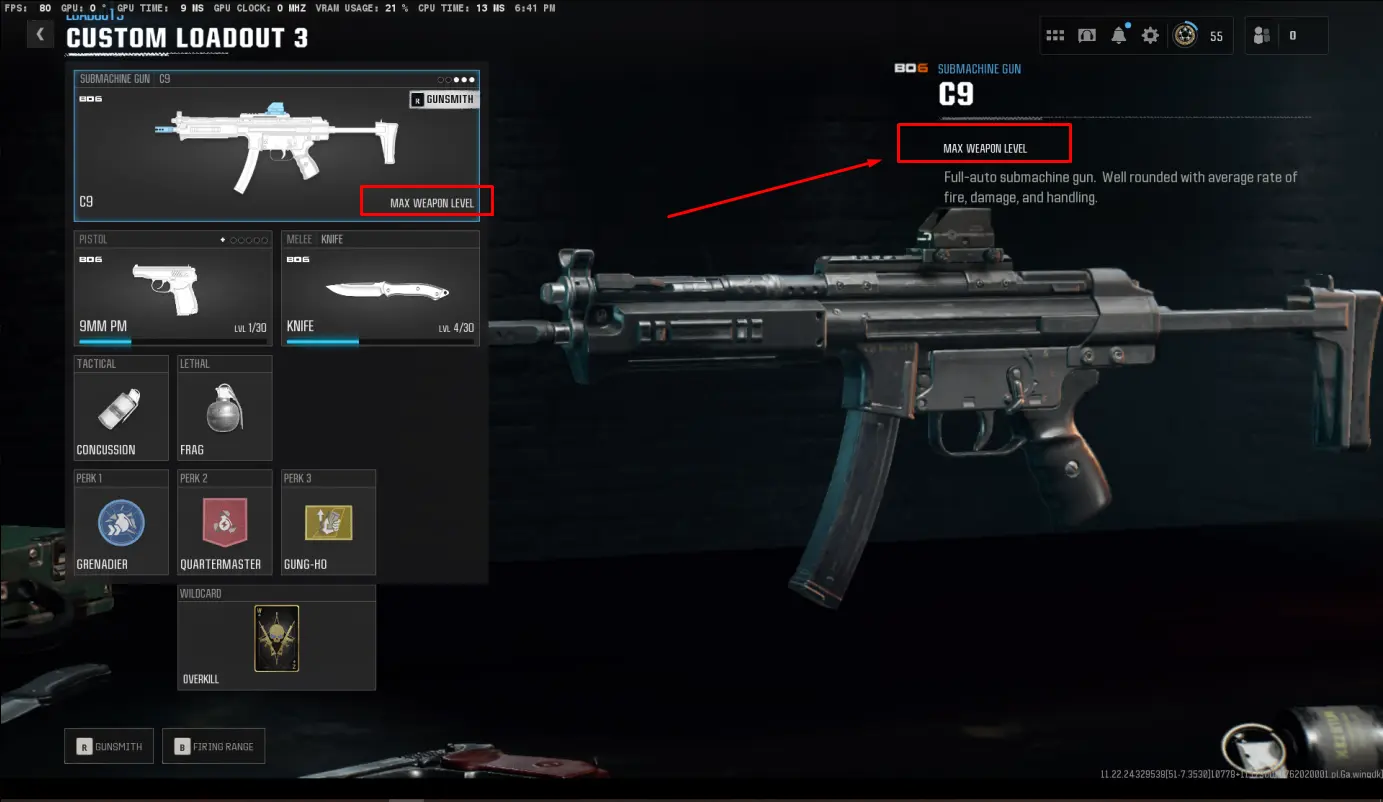Viewport: 1383px width, 802px height.
Task: Go back using the top-left arrow
Action: [40, 35]
